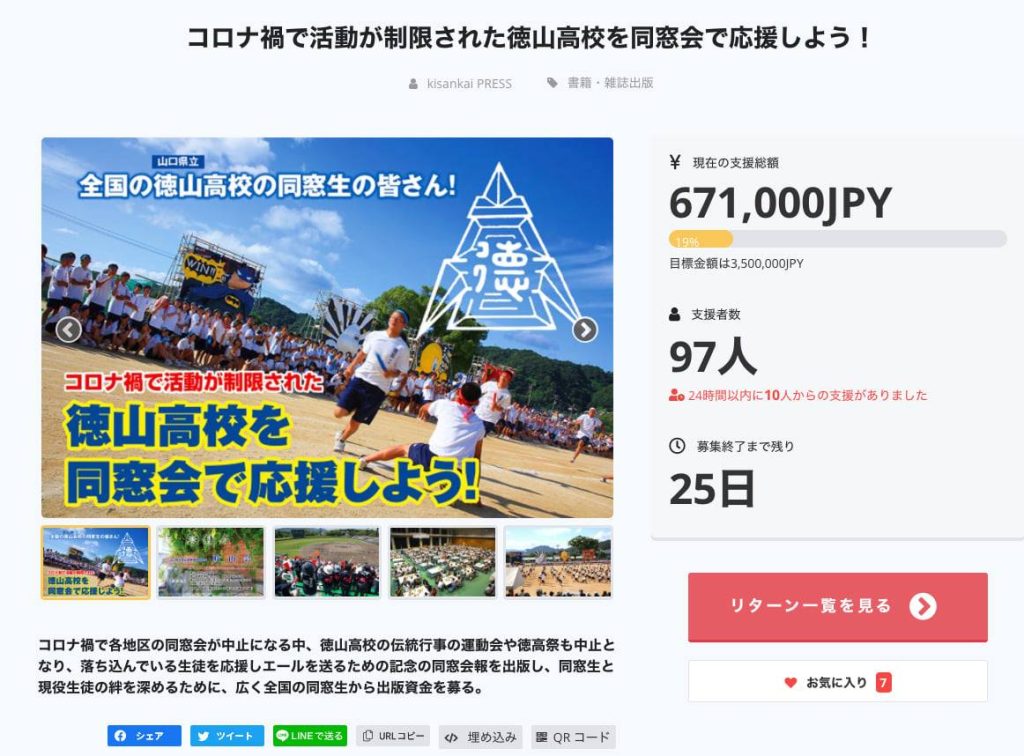The height and width of the screenshot is (756, 1024).
Task: Click the 19% funding progress bar
Action: coord(838,239)
